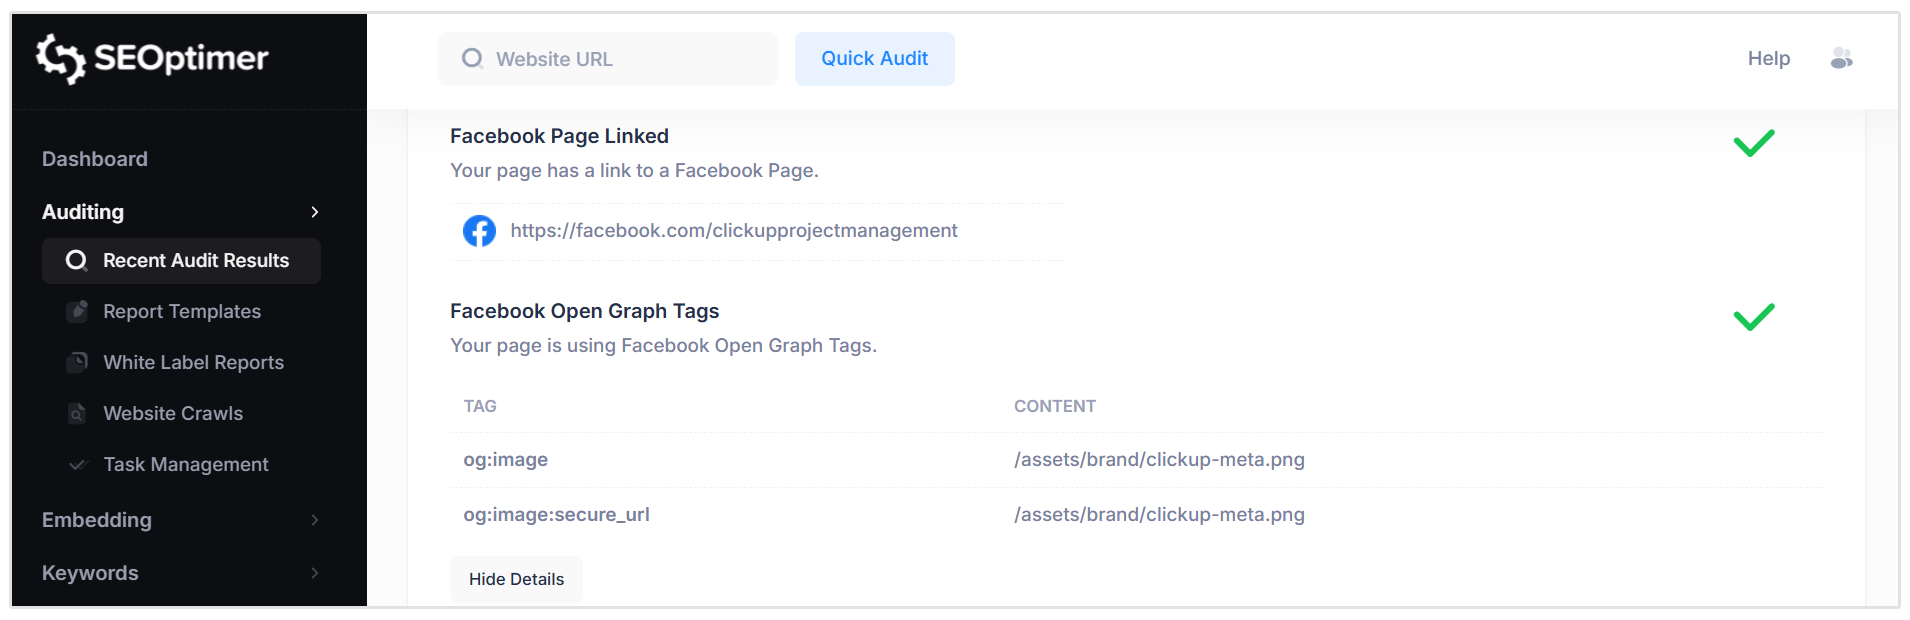Screen dimensions: 1910x620
Task: Open the user account icon
Action: [x=1841, y=59]
